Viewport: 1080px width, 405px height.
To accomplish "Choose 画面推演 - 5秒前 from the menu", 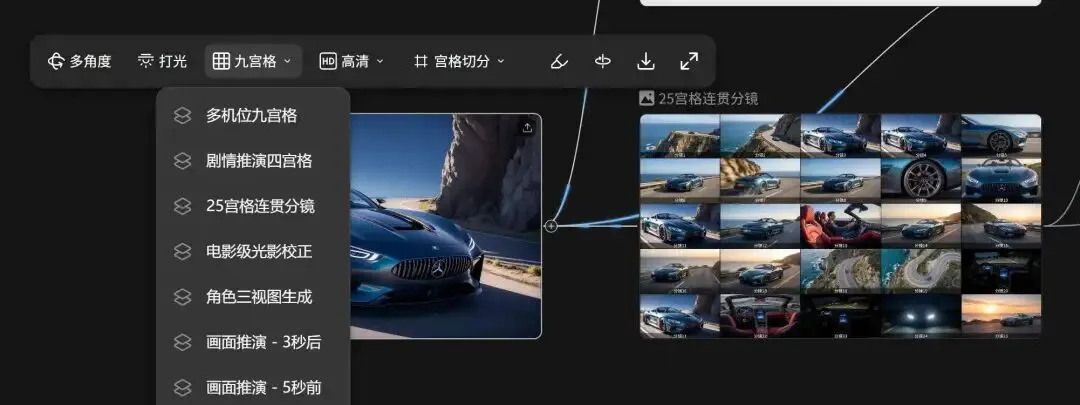I will coord(253,387).
